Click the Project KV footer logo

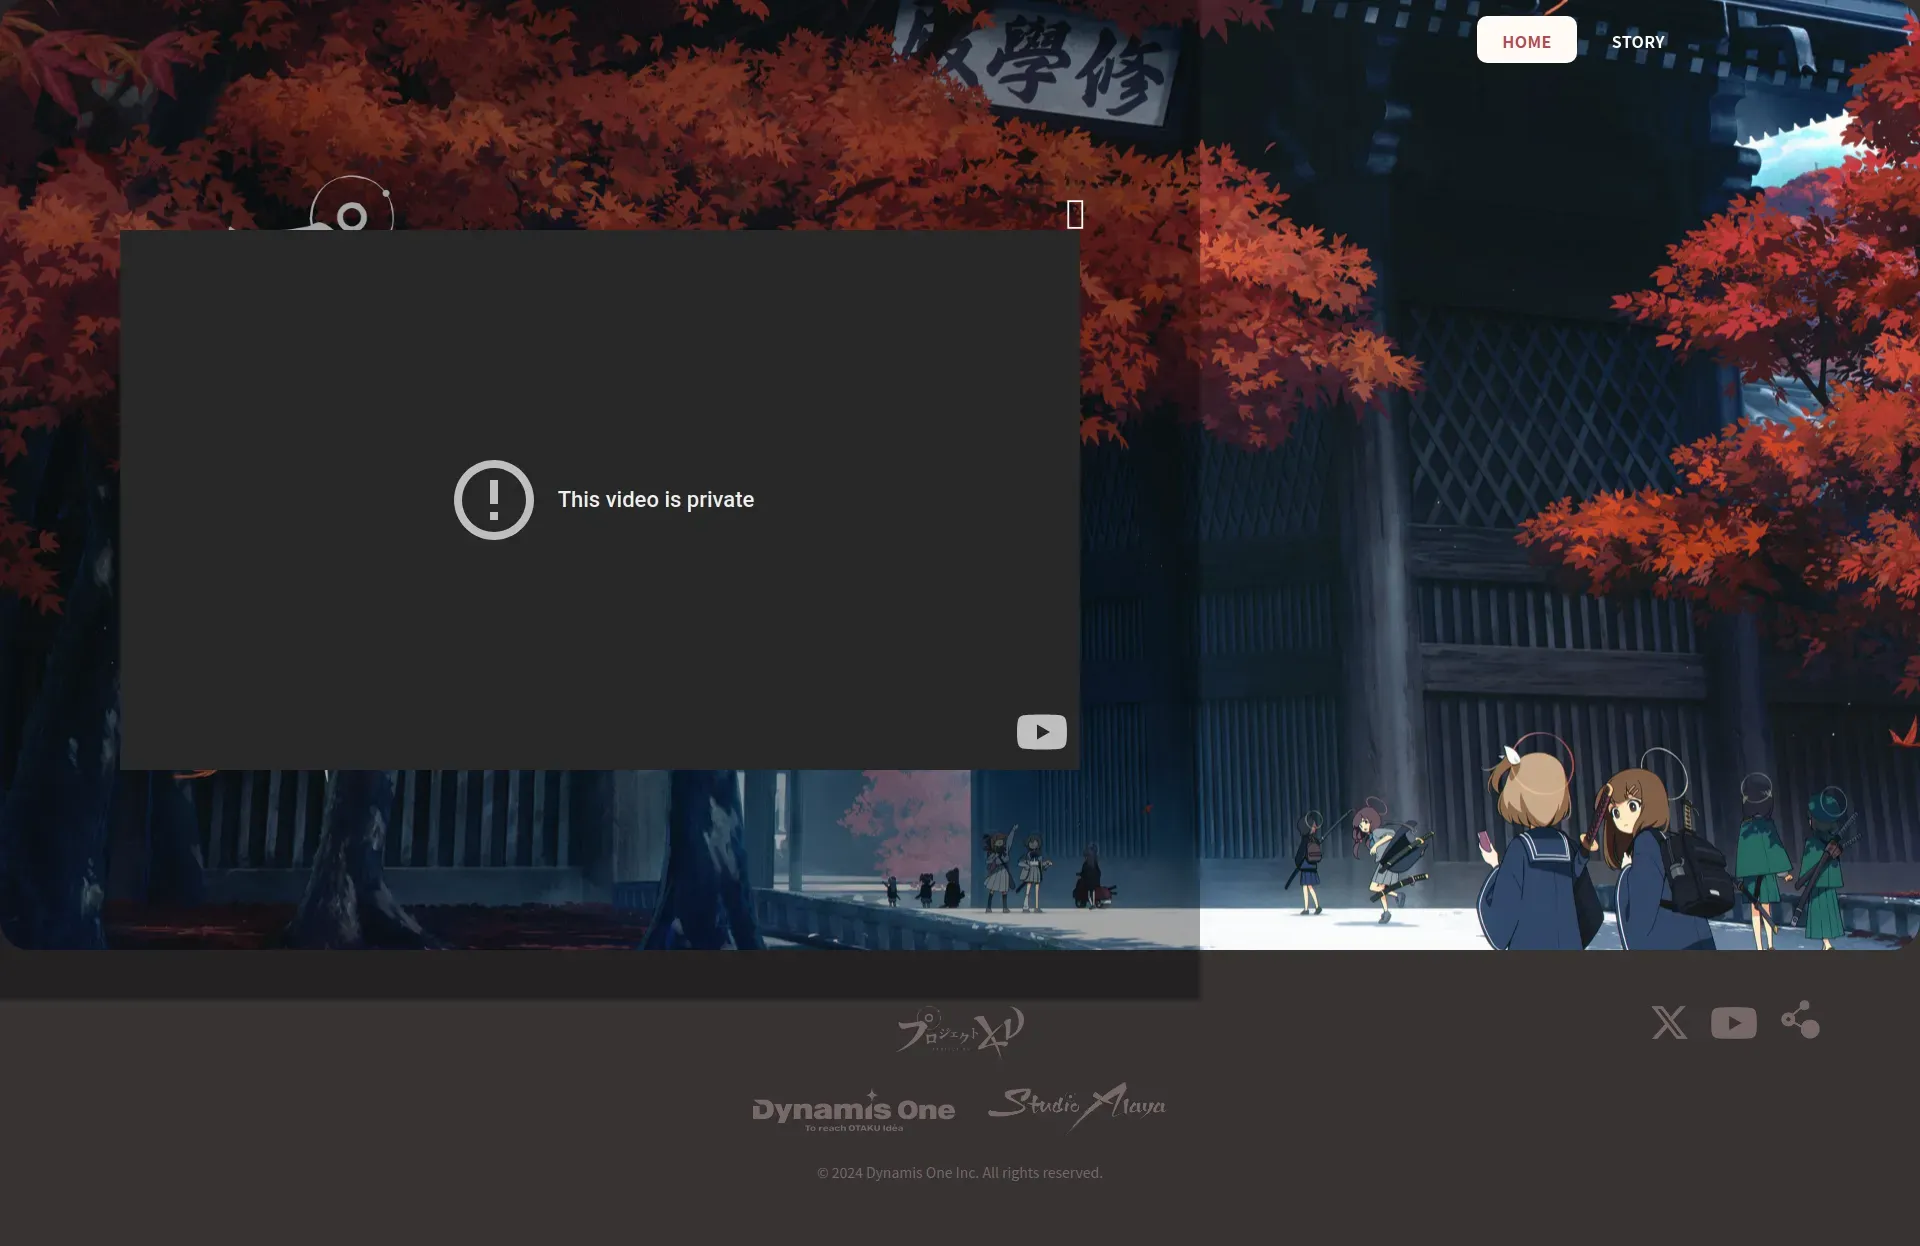tap(960, 1031)
